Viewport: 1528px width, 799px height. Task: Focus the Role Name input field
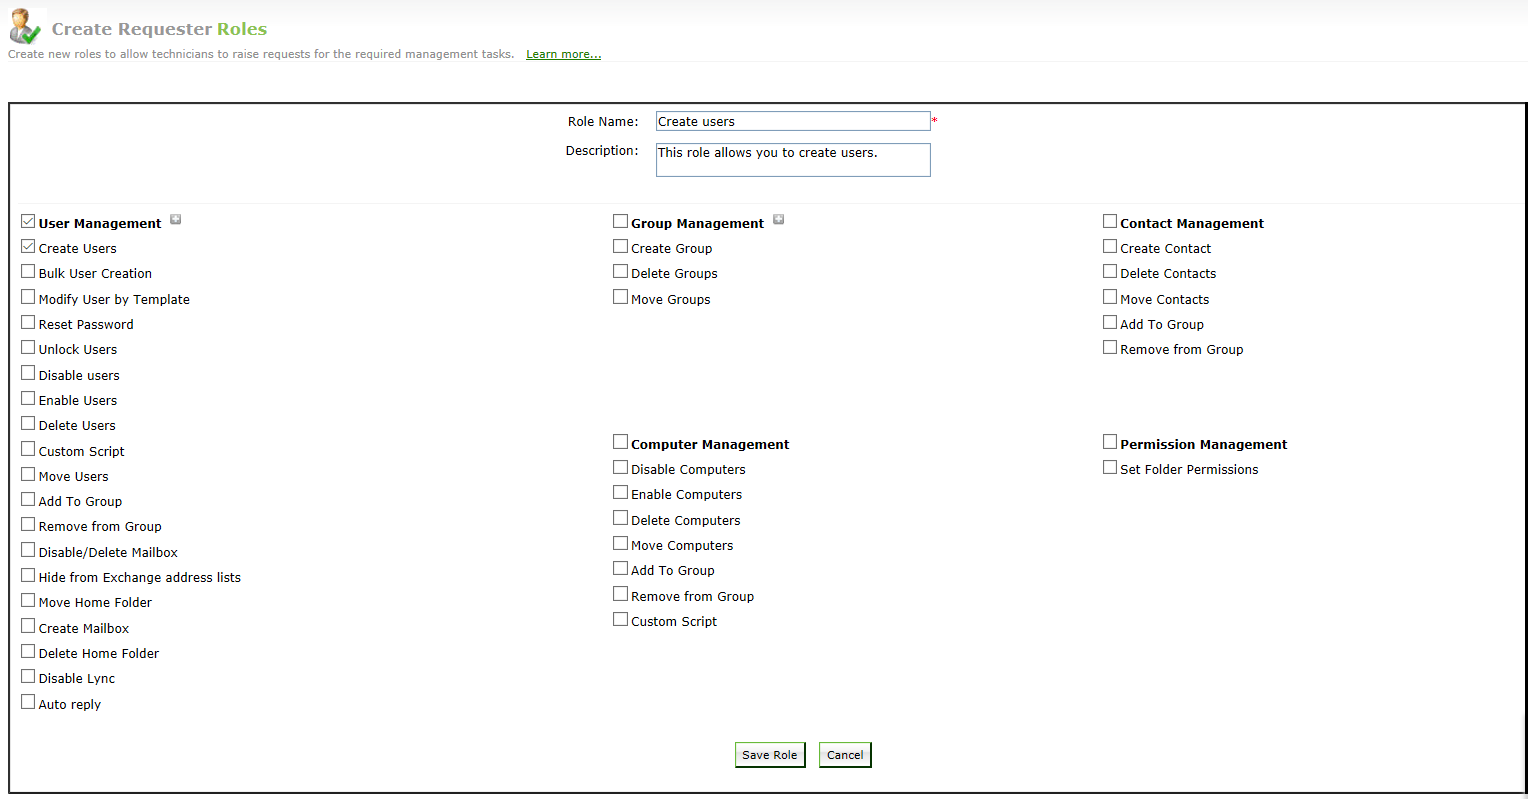pos(793,121)
